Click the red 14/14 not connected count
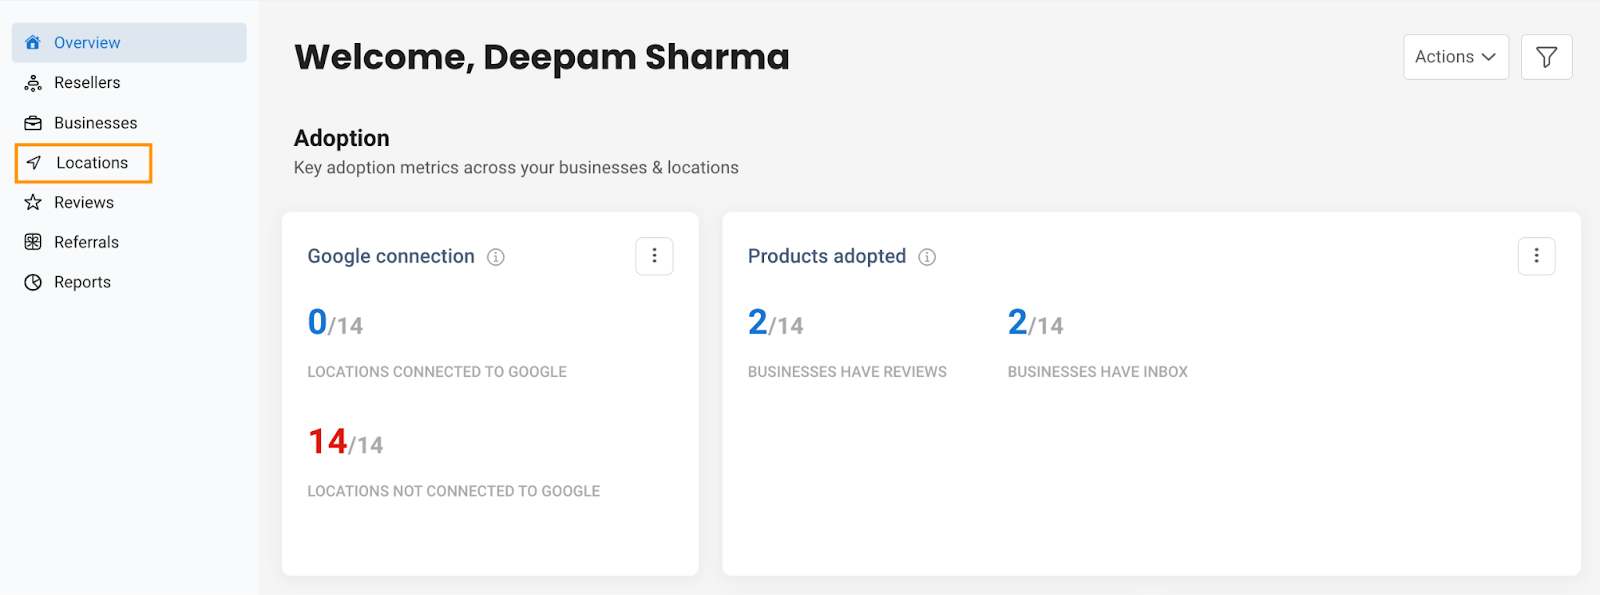Screen dimensions: 1600x595 tap(345, 442)
